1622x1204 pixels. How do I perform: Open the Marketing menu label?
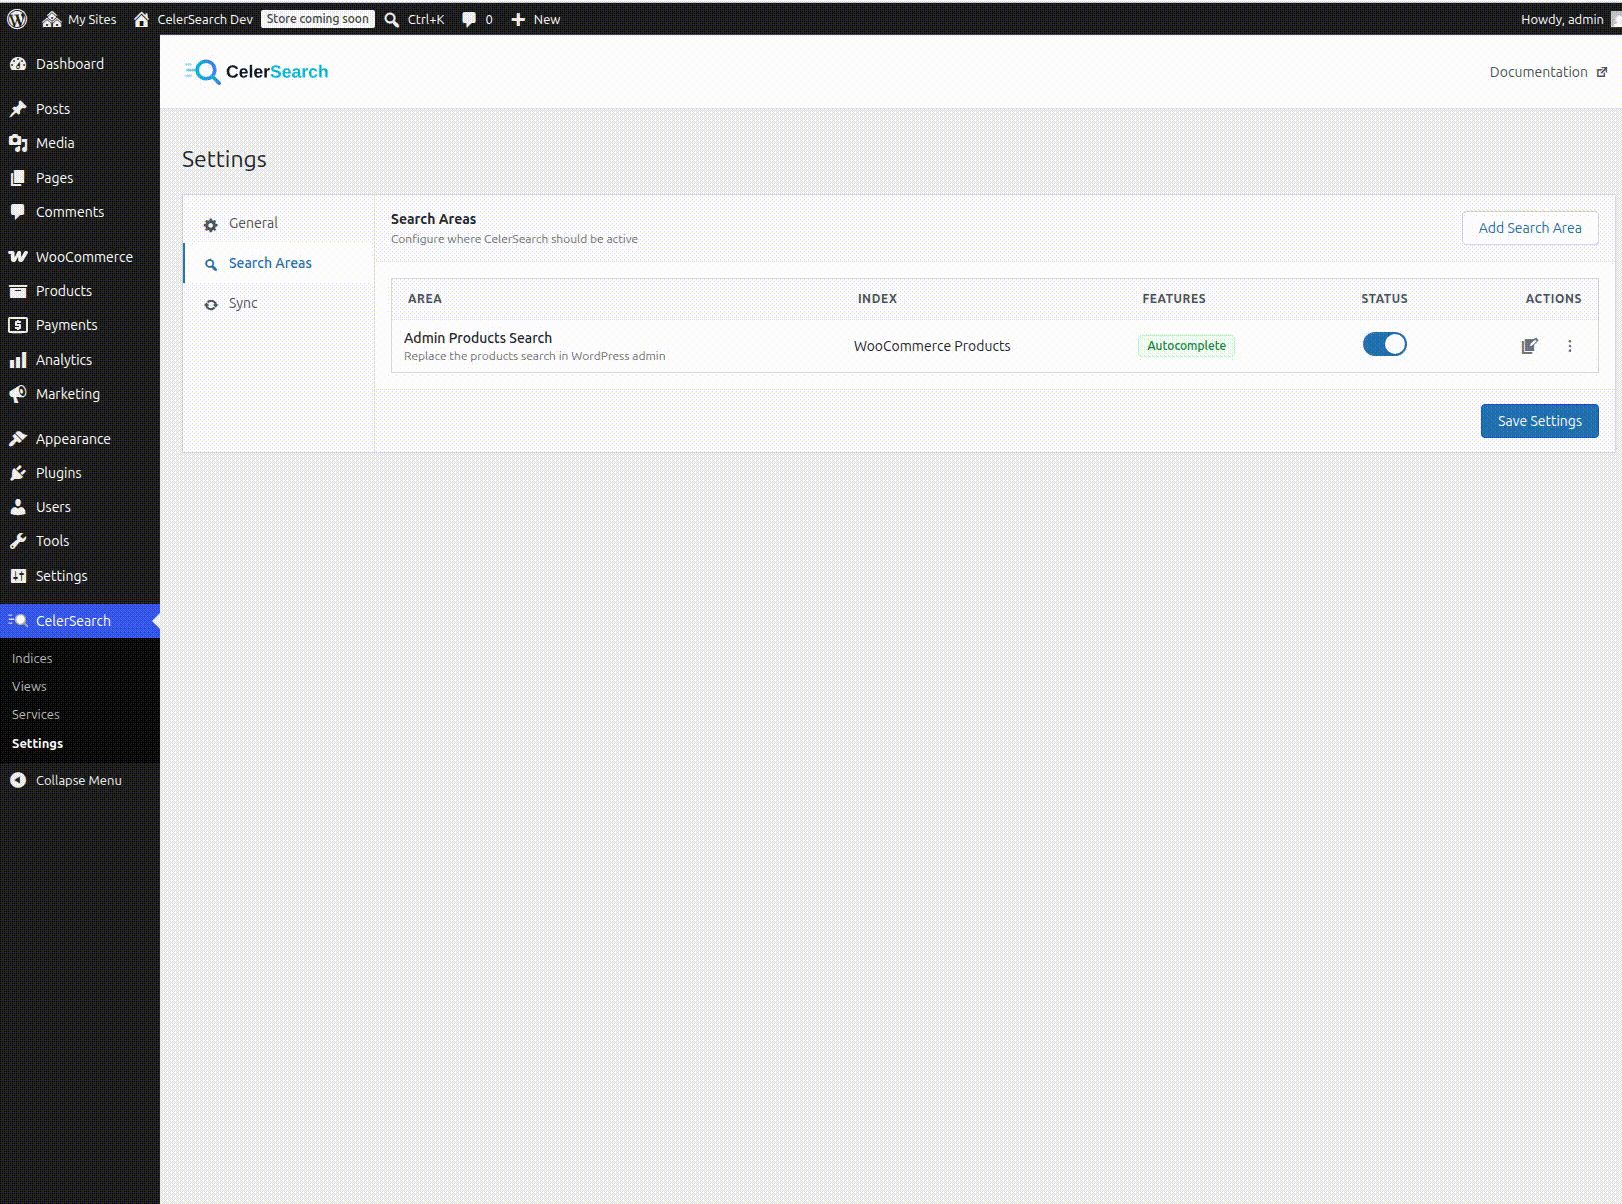pyautogui.click(x=68, y=394)
